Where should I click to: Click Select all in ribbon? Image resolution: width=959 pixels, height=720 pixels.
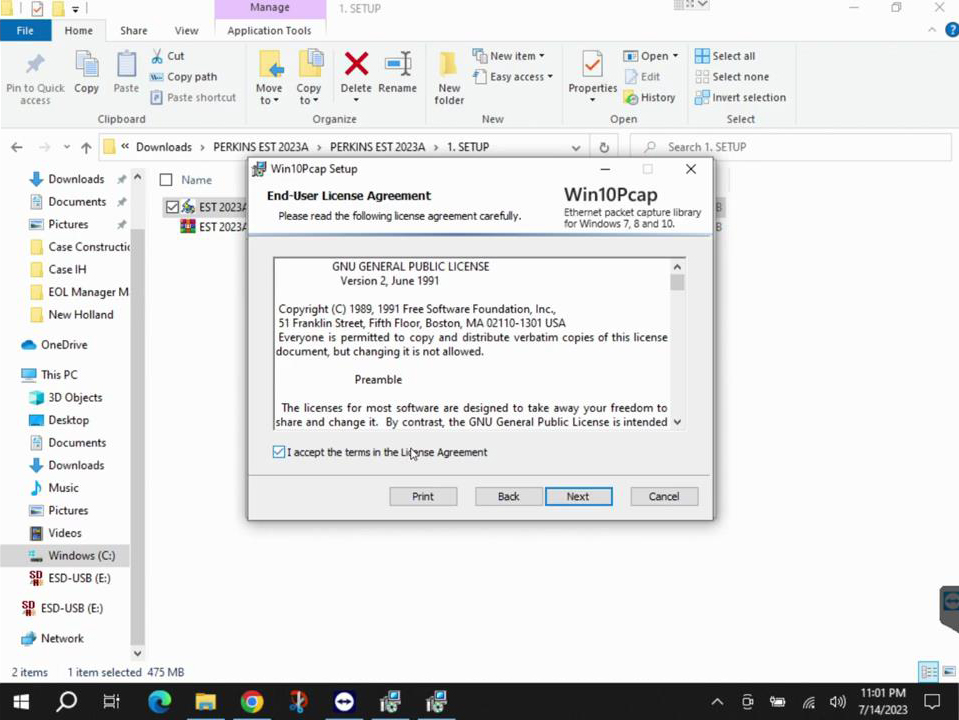725,56
